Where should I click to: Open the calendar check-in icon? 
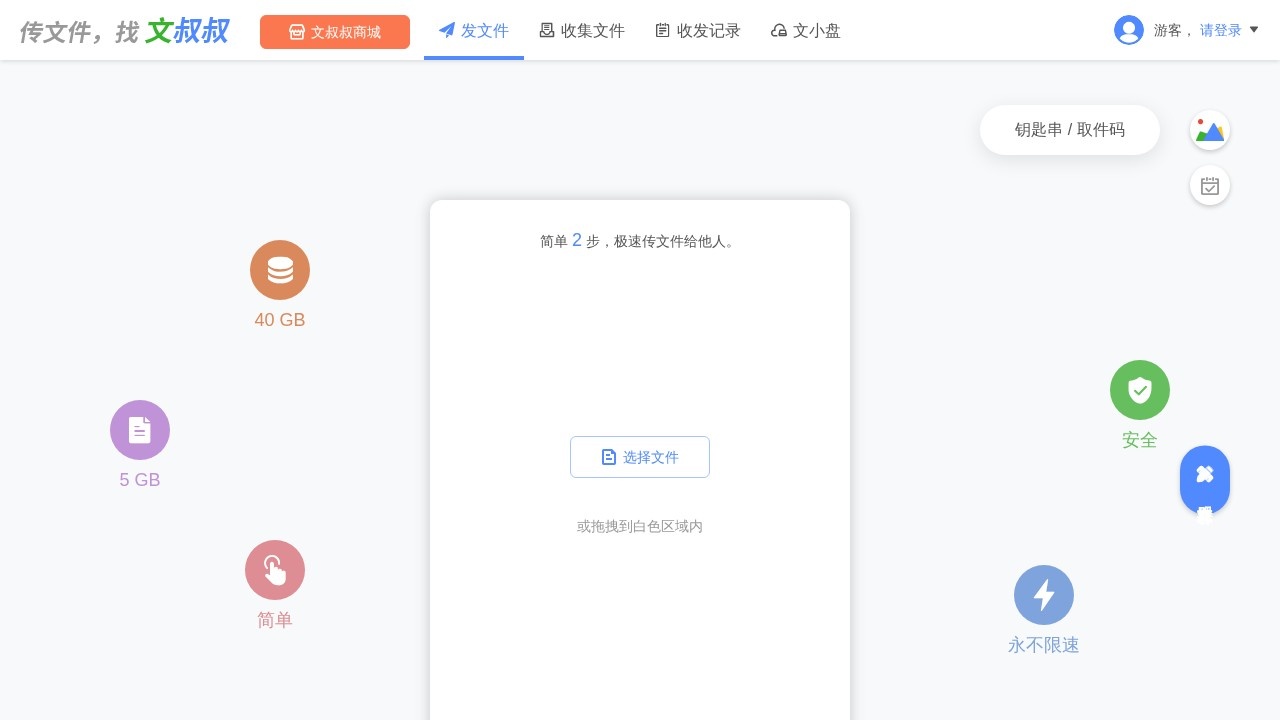click(x=1210, y=185)
